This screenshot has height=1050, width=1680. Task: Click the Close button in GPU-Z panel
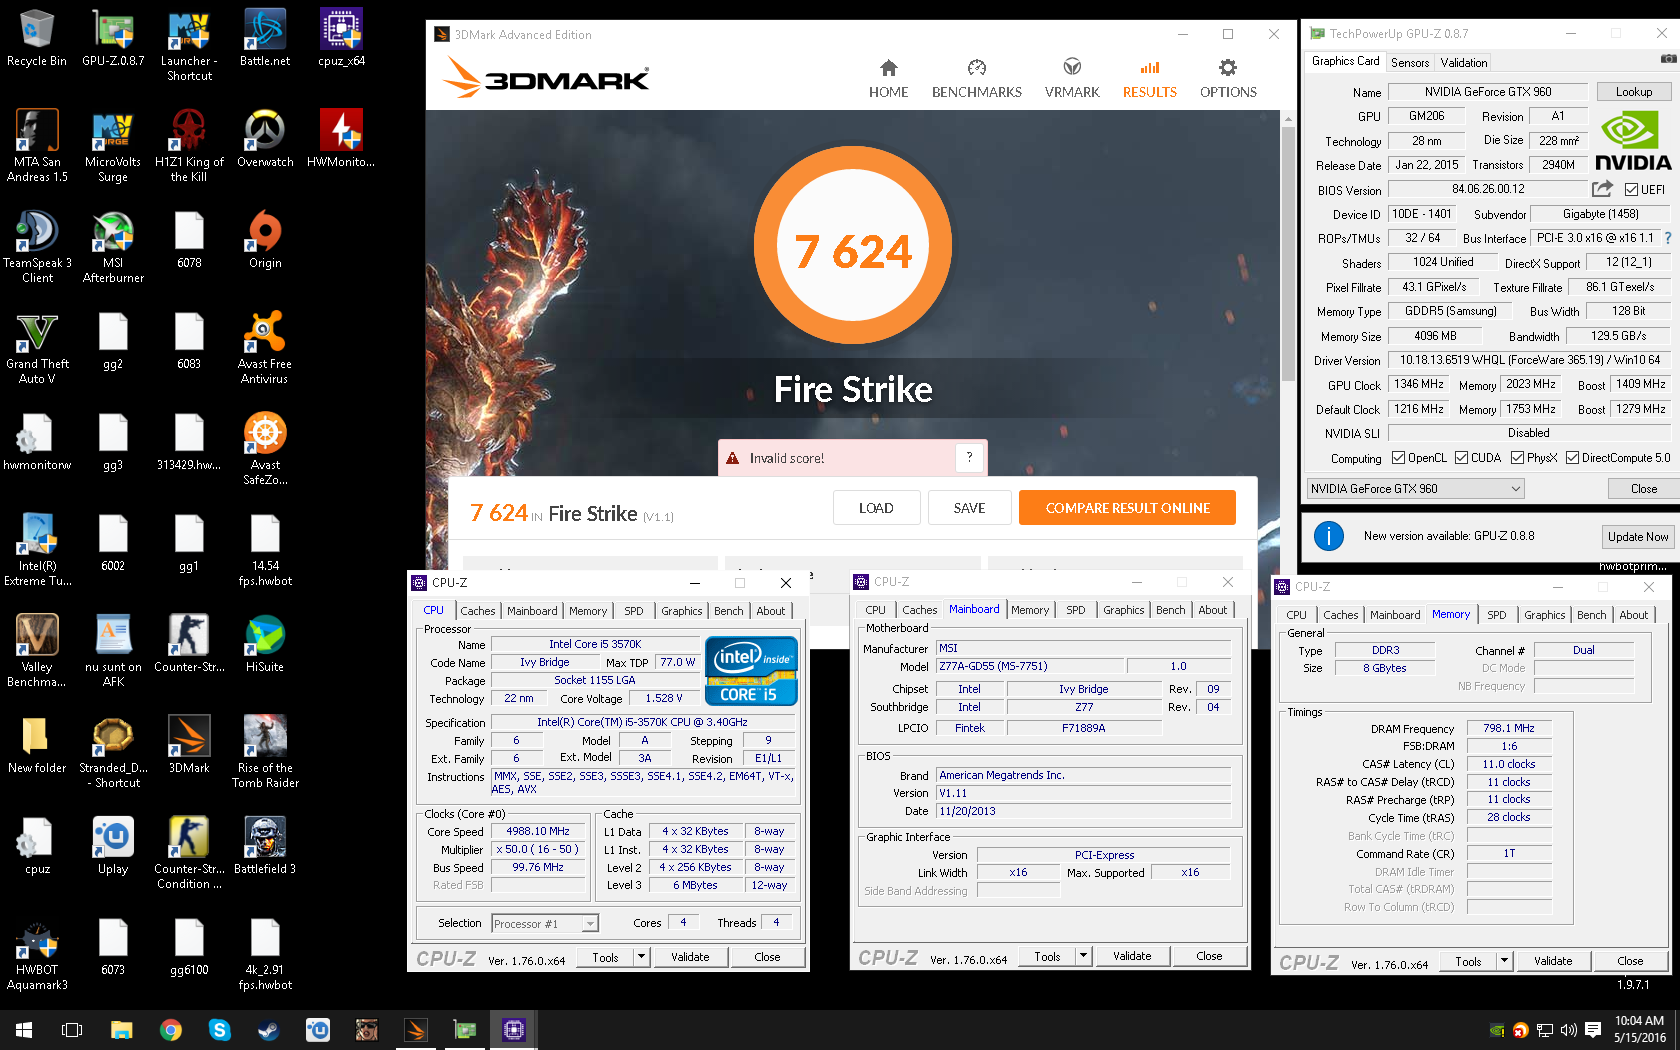[1644, 489]
